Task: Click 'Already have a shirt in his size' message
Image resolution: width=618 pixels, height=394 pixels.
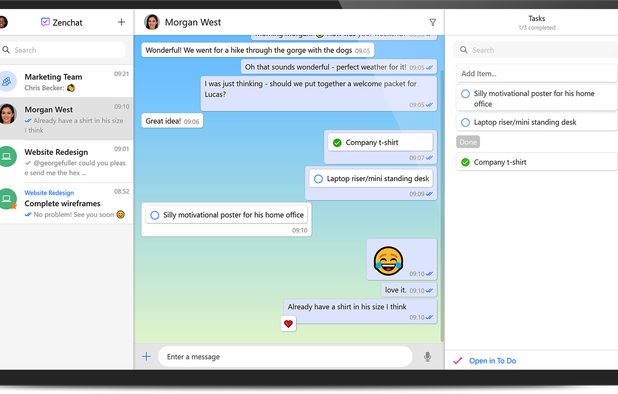Action: (360, 311)
